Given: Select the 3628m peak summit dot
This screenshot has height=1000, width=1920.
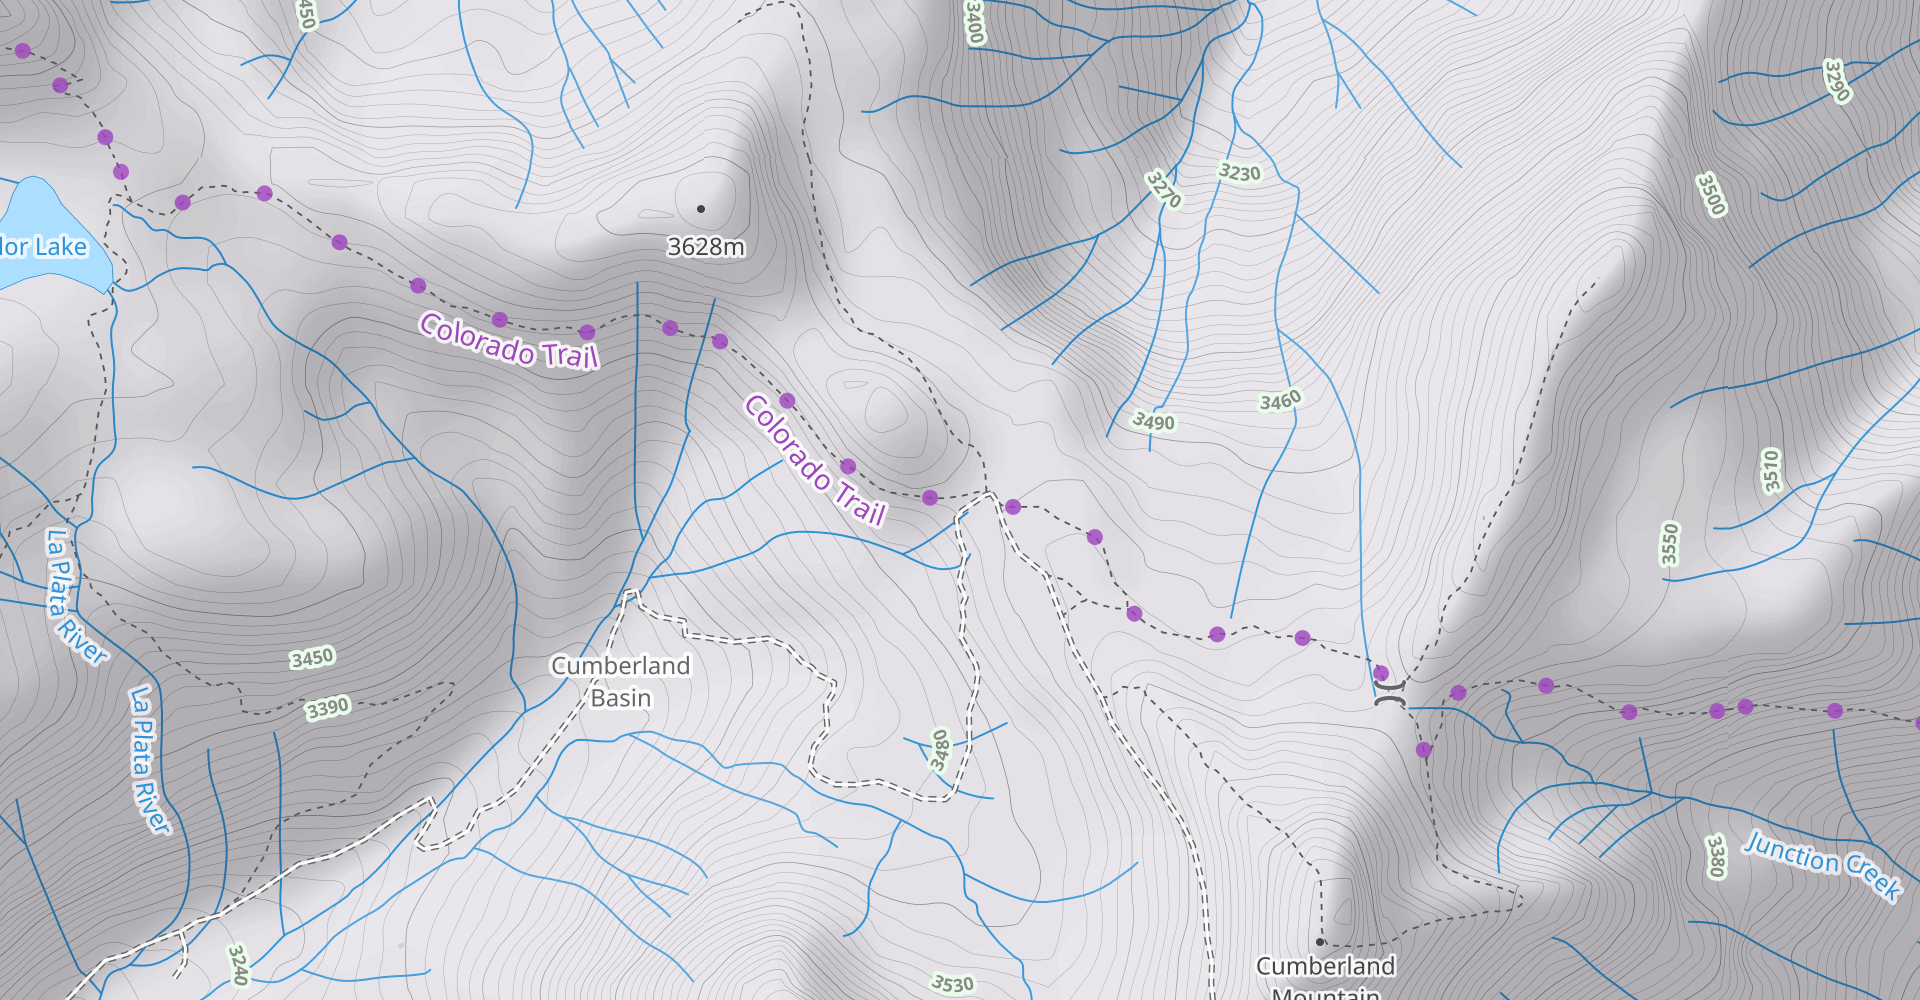Looking at the screenshot, I should [x=701, y=209].
